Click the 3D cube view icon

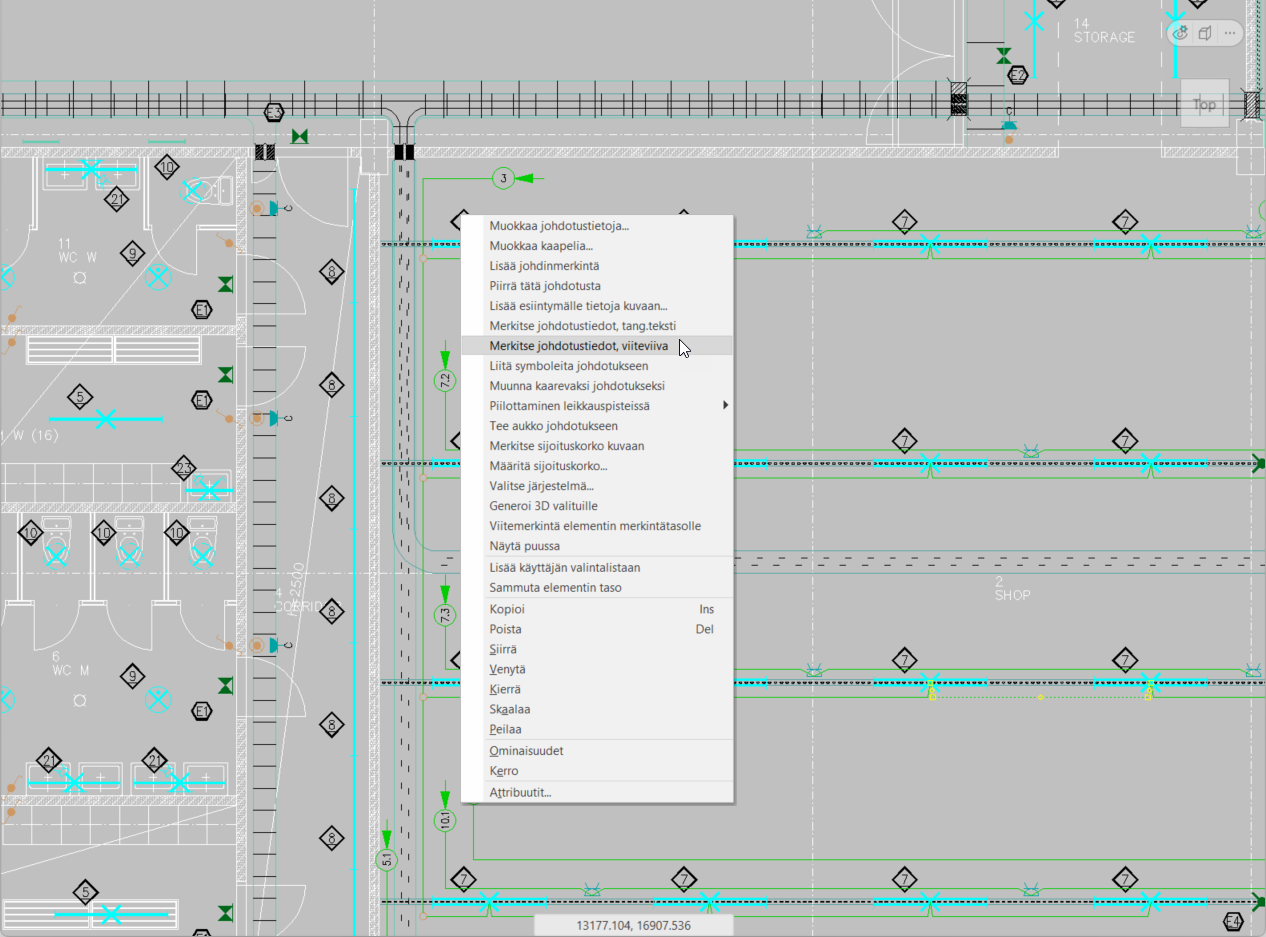pyautogui.click(x=1205, y=33)
